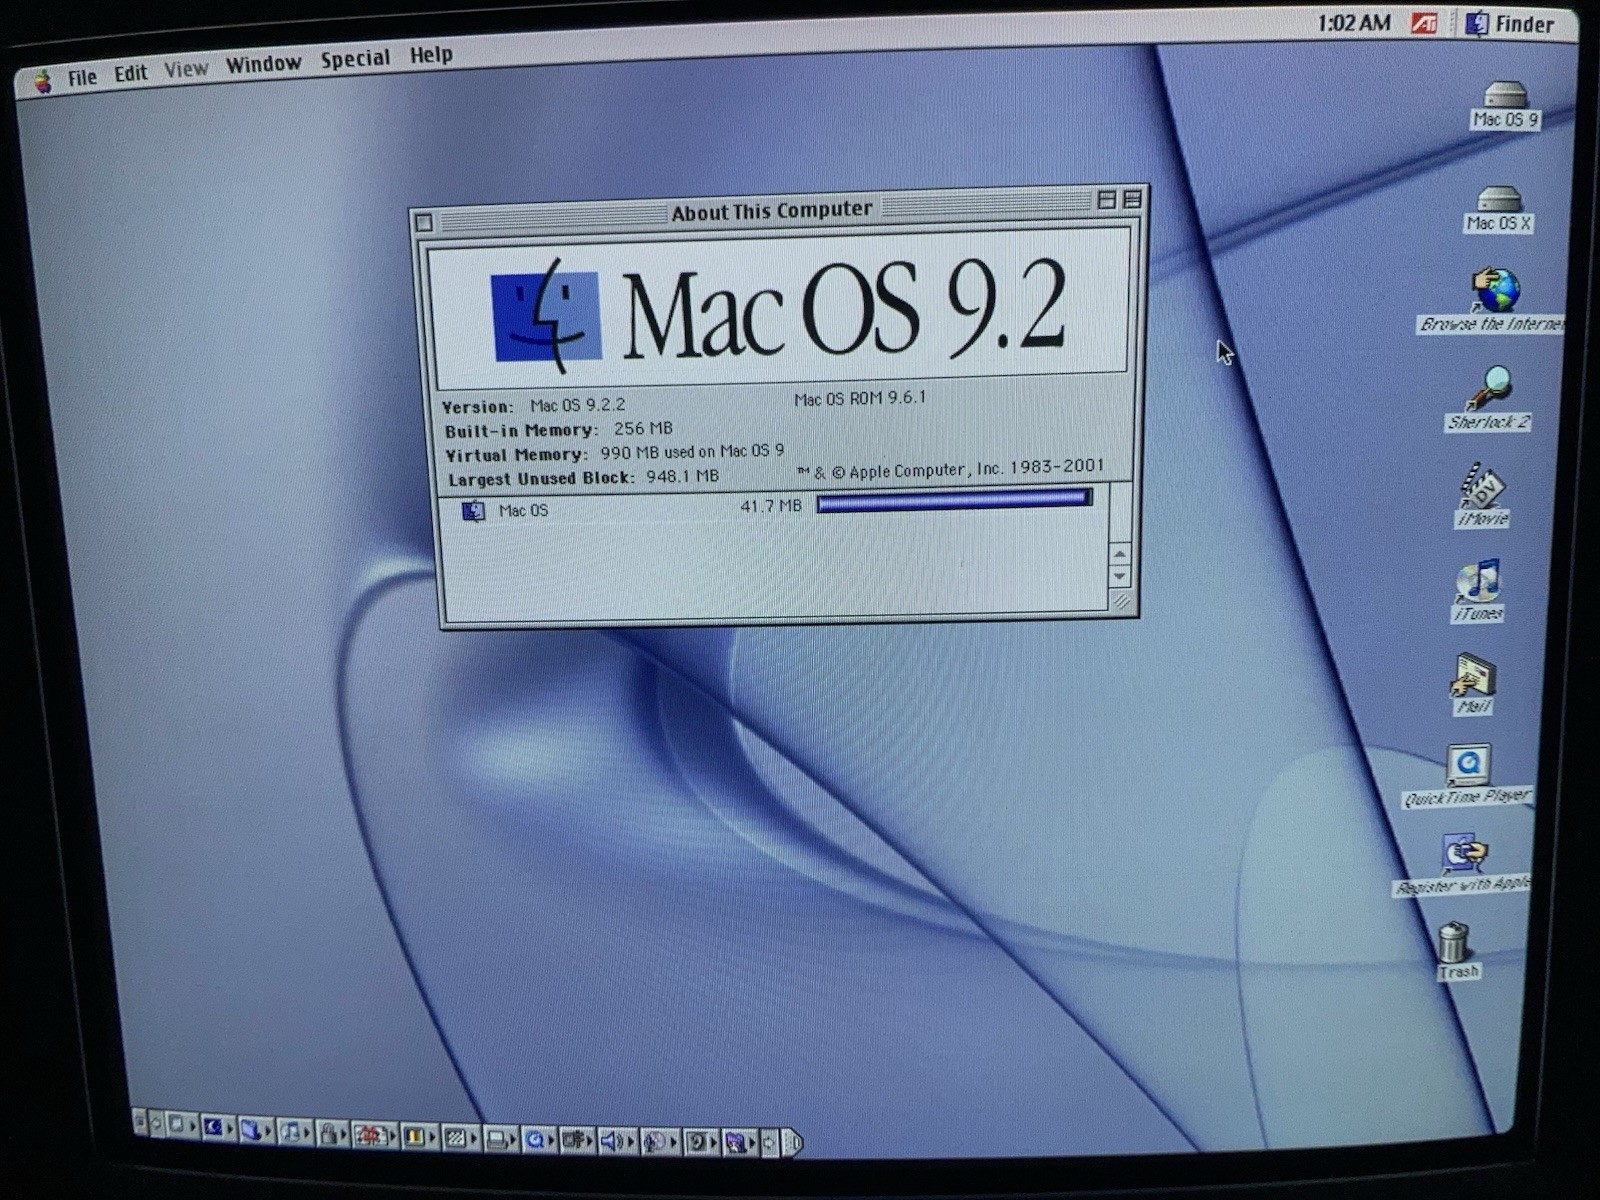Open the Edit menu

tap(130, 73)
